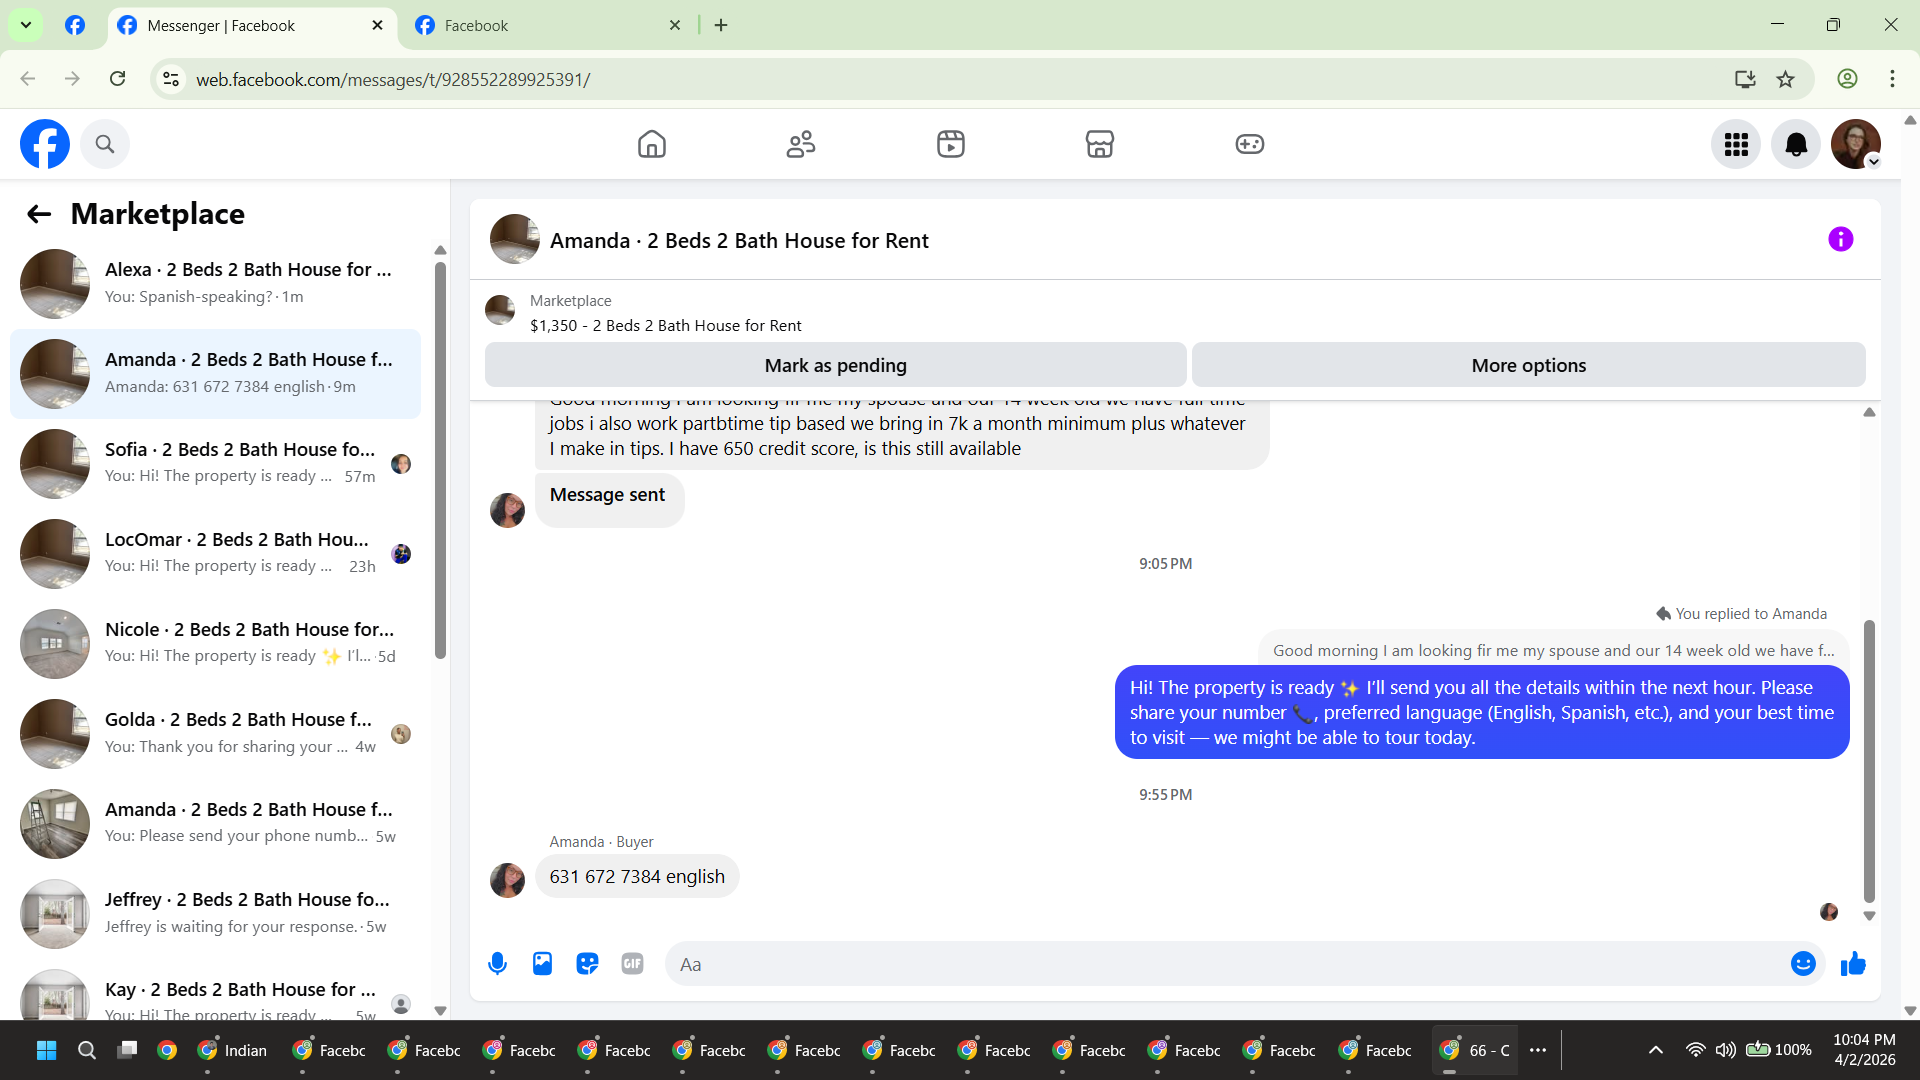The height and width of the screenshot is (1080, 1920).
Task: Click the chat messages scrollbar down arrow
Action: (x=1869, y=916)
